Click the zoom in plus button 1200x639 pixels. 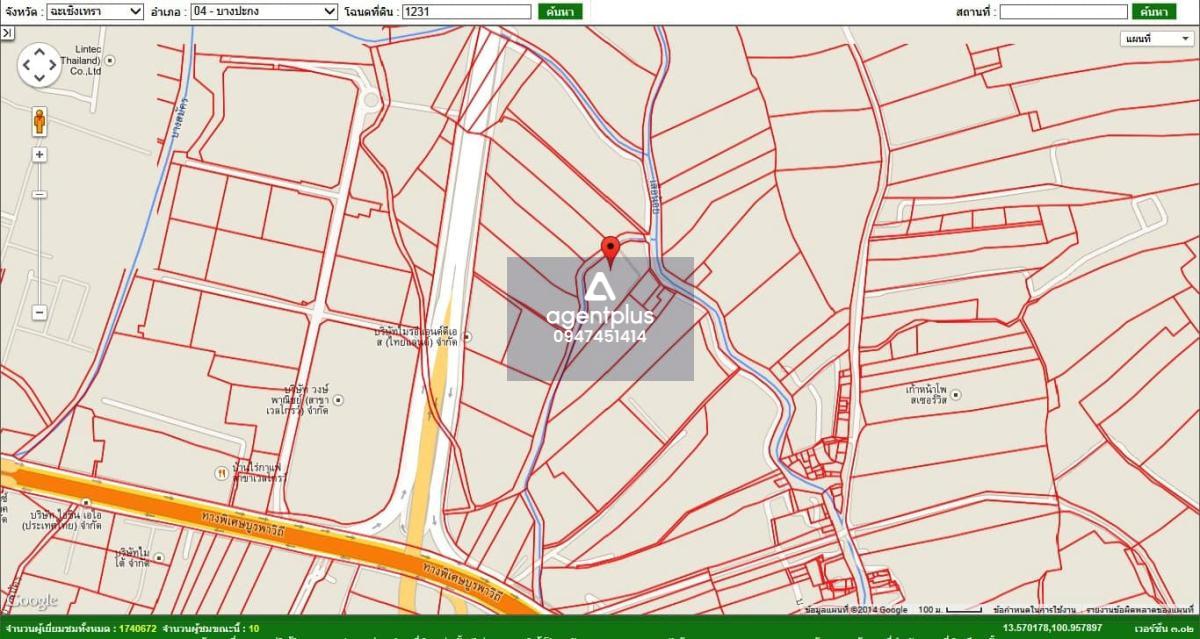tap(39, 155)
